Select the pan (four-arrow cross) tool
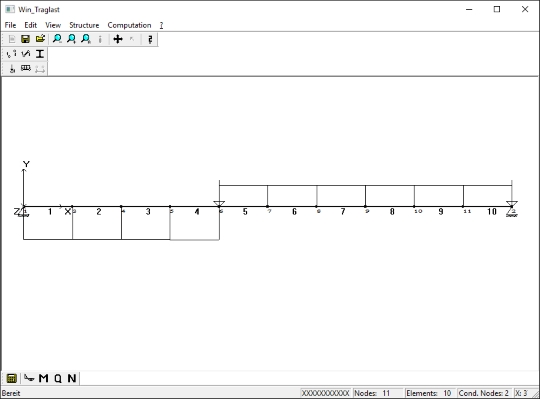The width and height of the screenshot is (540, 399). [118, 39]
